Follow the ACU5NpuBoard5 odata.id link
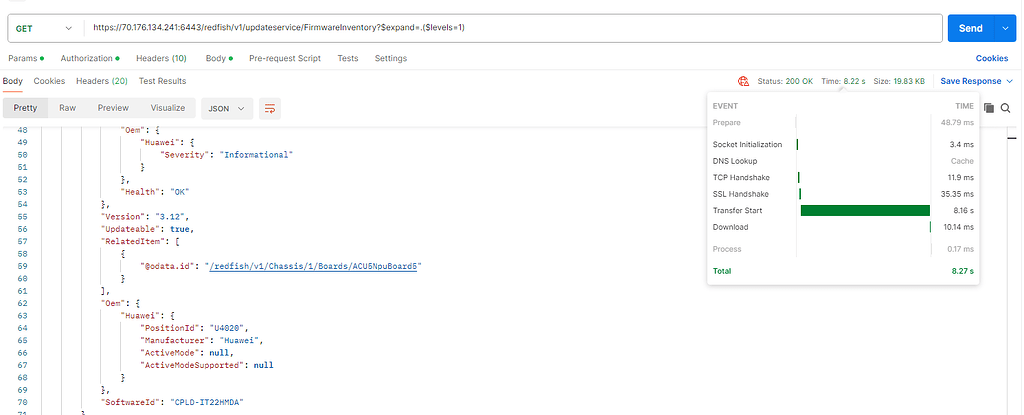Viewport: 1024px width, 415px height. [x=314, y=266]
